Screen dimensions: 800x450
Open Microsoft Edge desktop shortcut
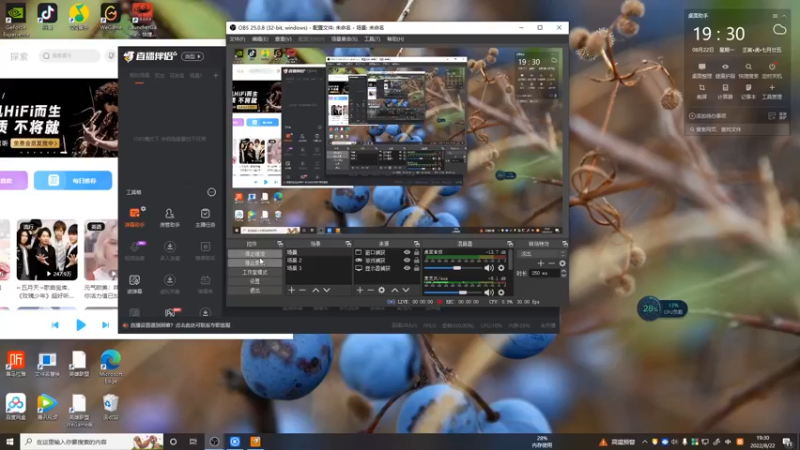[111, 367]
